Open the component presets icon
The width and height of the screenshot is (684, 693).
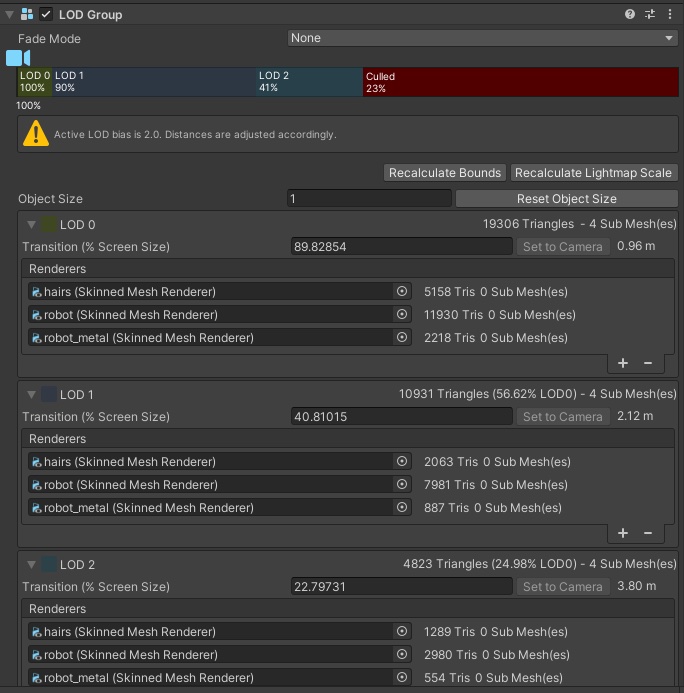point(650,14)
